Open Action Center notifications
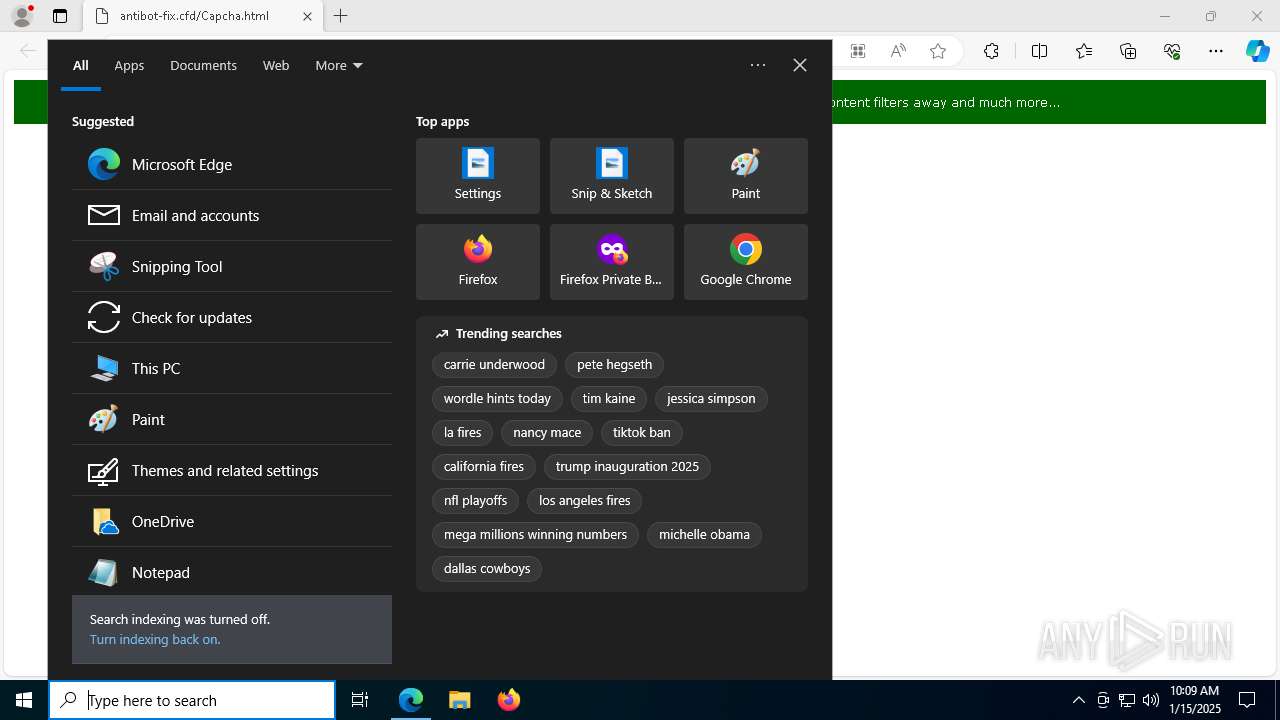 [x=1247, y=700]
